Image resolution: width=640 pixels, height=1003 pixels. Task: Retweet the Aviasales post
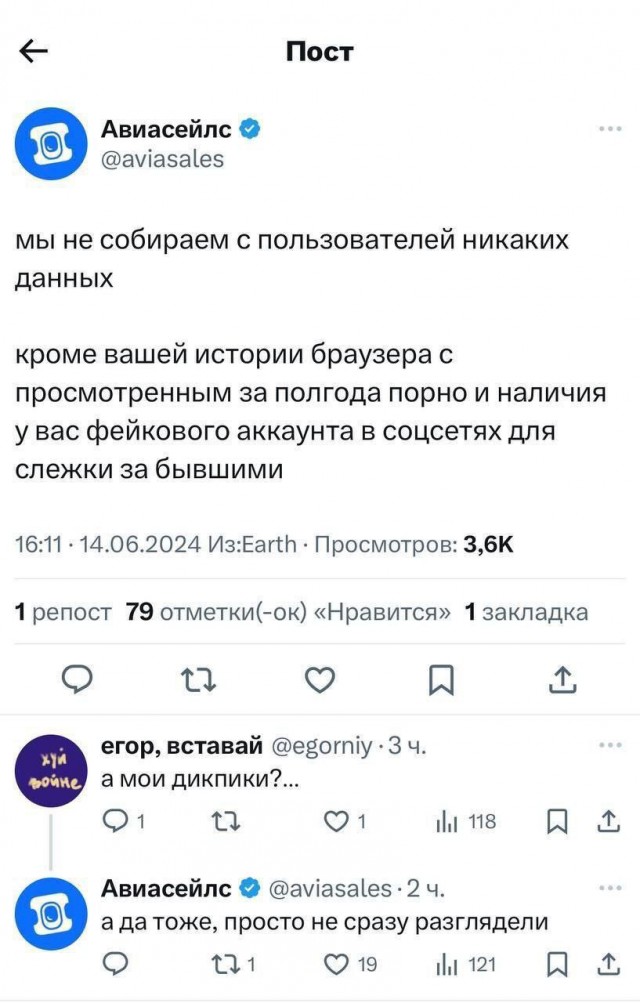tap(198, 680)
